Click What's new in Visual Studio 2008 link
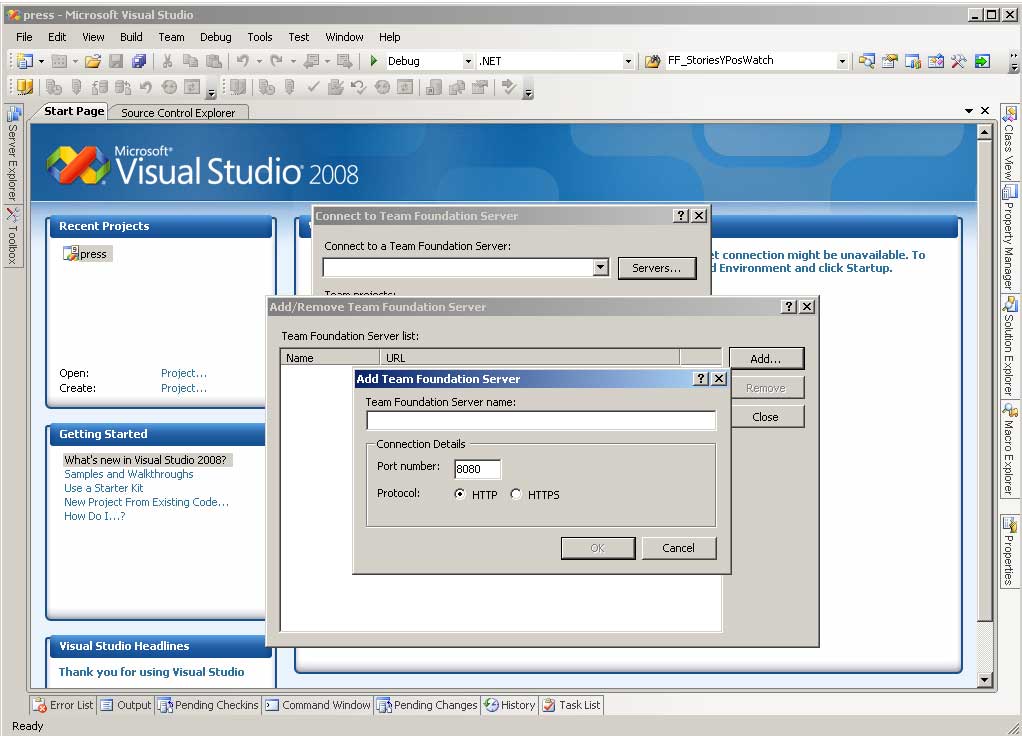The width and height of the screenshot is (1022, 736). tap(145, 460)
